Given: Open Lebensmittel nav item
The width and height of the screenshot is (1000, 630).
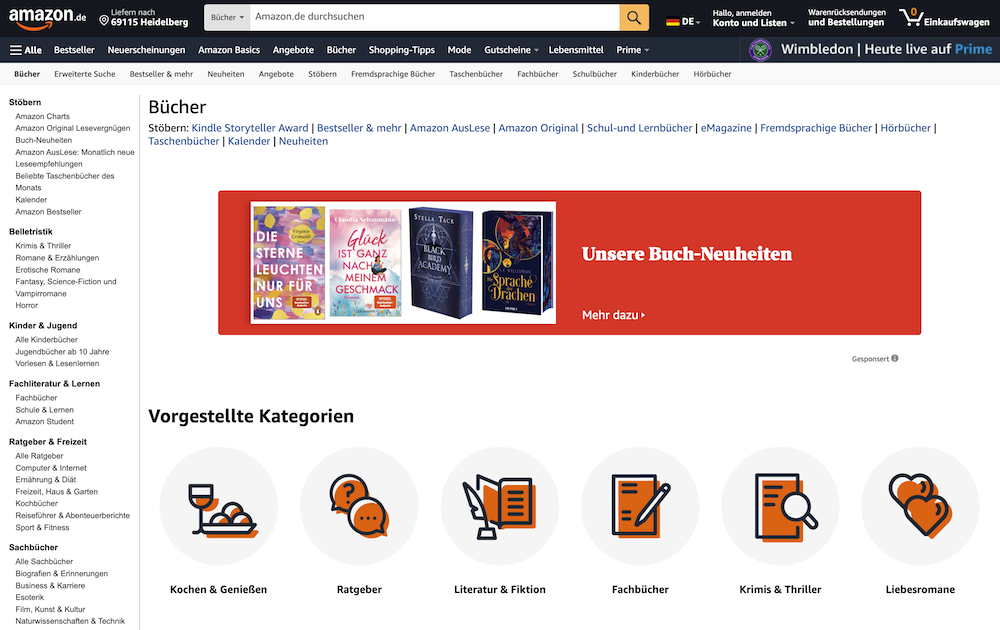Looking at the screenshot, I should tap(576, 50).
